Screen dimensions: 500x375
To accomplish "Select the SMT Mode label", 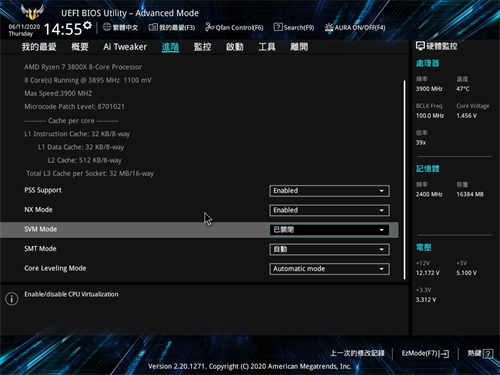I will point(40,249).
